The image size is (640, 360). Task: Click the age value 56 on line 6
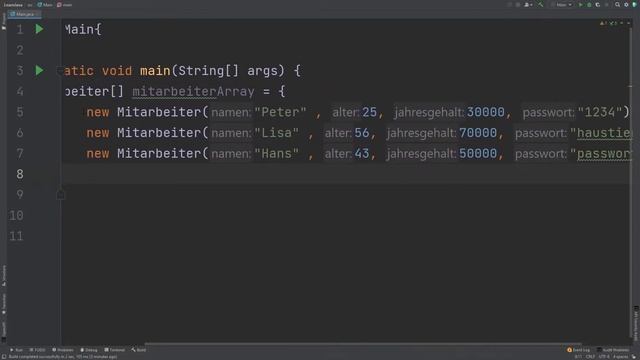pos(362,133)
